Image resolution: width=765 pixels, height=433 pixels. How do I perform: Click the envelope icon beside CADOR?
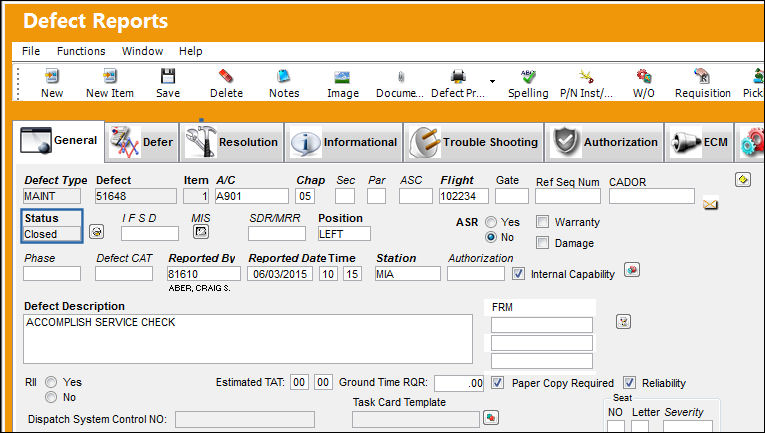pos(711,204)
